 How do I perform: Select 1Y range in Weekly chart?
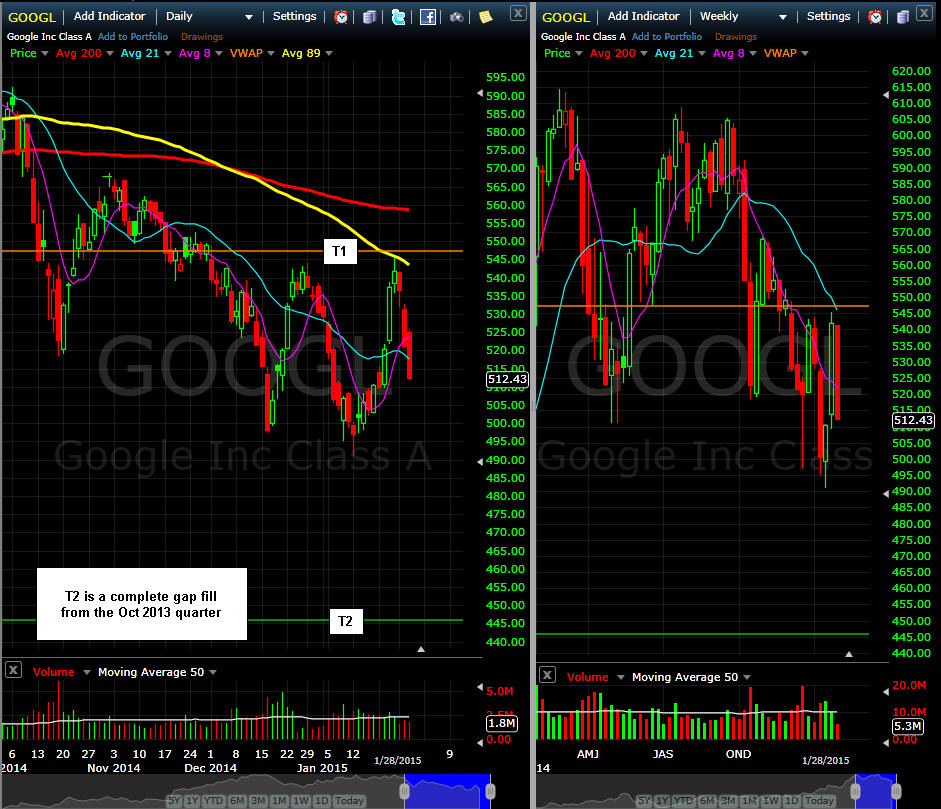point(662,801)
